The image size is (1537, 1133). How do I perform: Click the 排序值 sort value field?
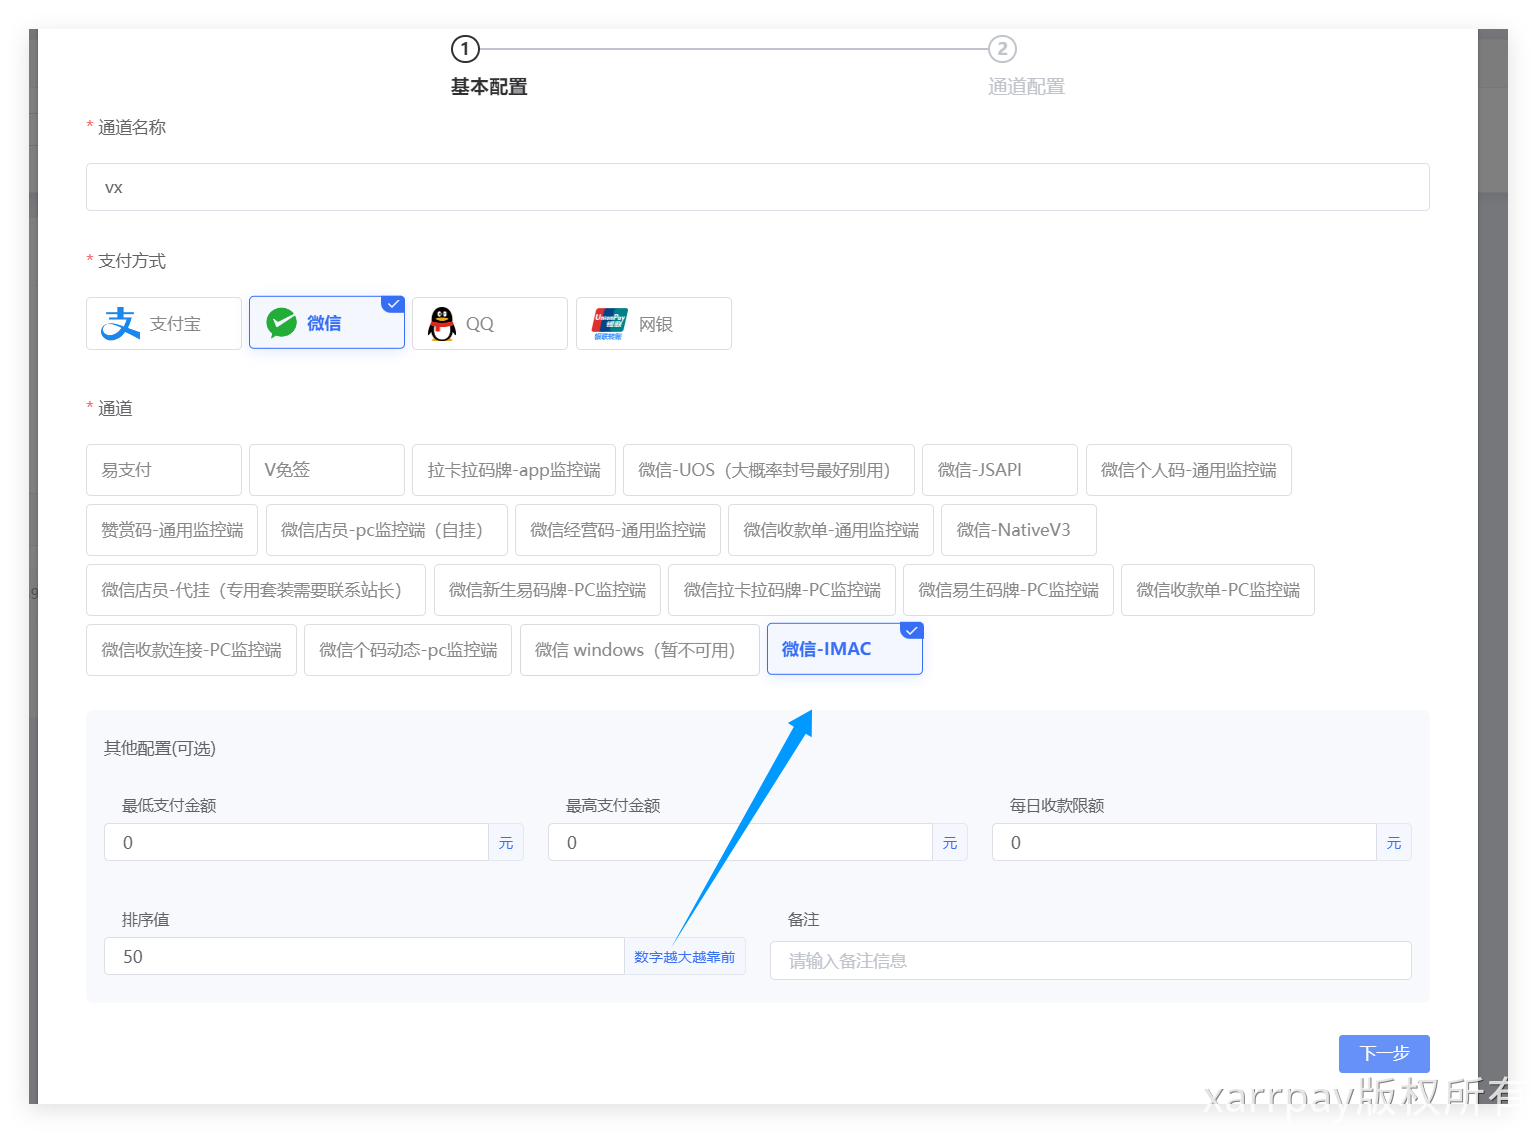[364, 956]
